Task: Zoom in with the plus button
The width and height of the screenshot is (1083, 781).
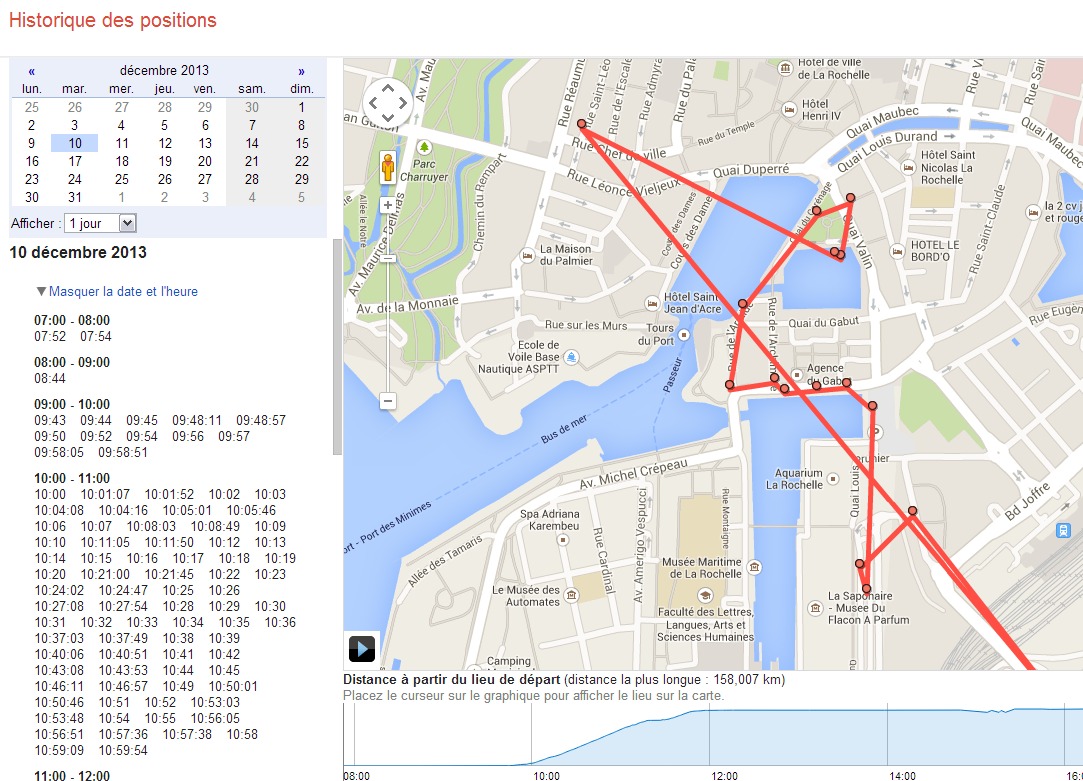Action: (x=388, y=205)
